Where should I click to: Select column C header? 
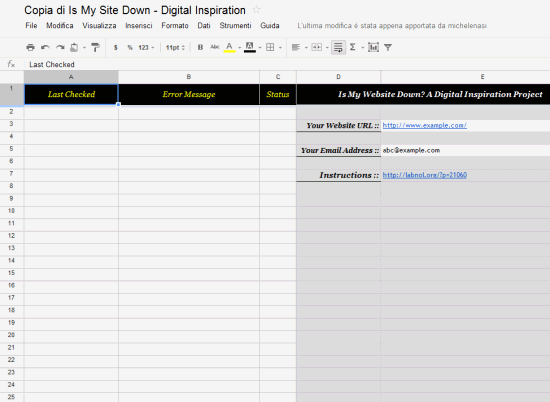[x=278, y=77]
